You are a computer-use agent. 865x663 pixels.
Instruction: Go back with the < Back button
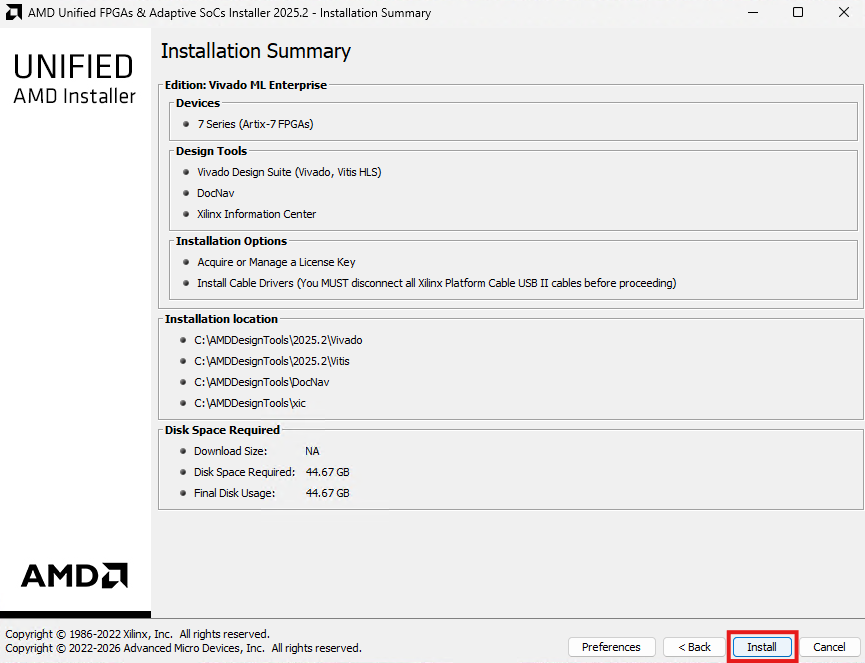pyautogui.click(x=694, y=647)
